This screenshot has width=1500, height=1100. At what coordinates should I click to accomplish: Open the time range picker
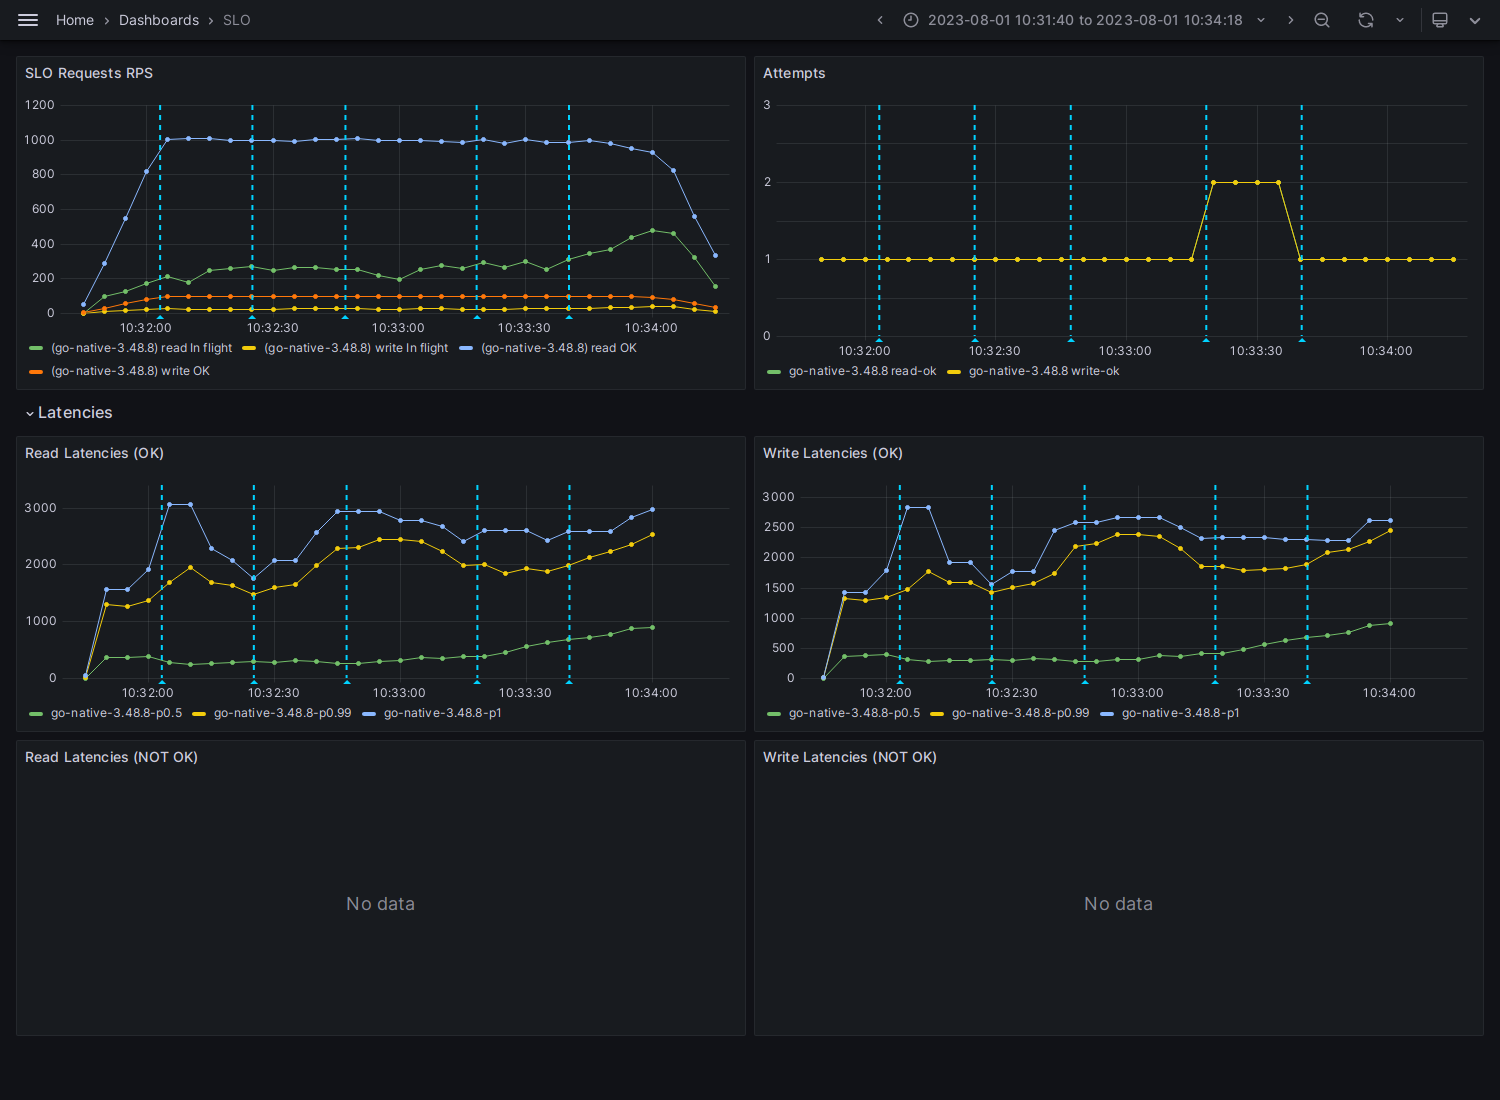(1085, 20)
